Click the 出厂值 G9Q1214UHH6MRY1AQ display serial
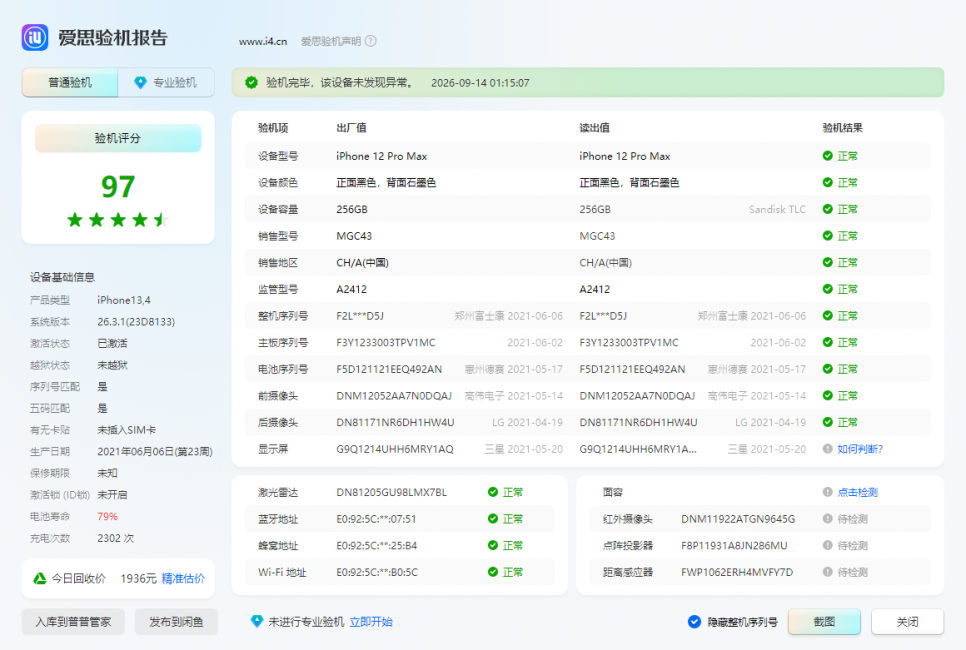Screen dimensions: 966x650 395,449
